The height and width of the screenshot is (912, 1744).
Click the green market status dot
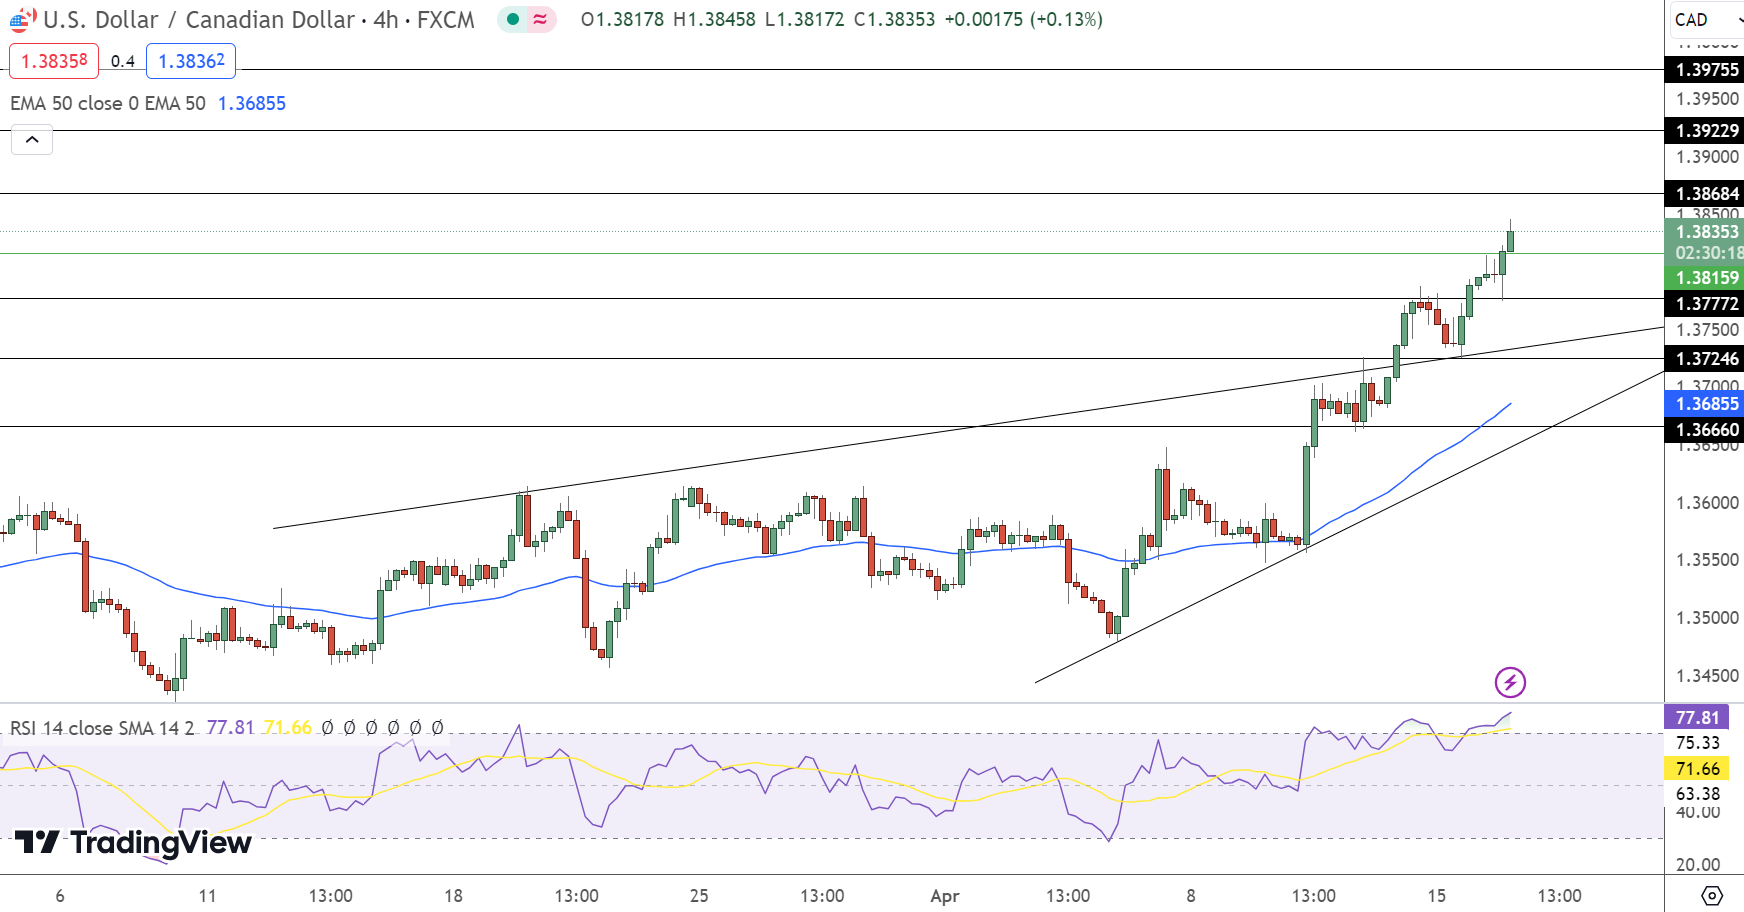(x=513, y=19)
